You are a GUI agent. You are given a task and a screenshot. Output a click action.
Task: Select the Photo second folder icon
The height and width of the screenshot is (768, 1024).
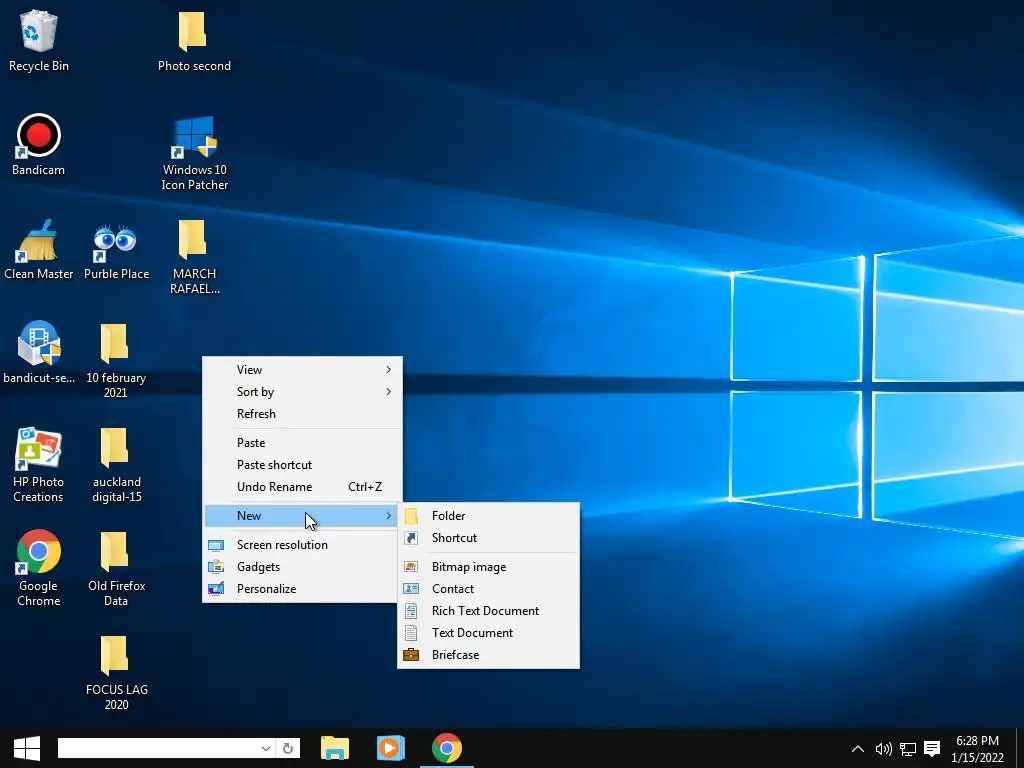[x=194, y=40]
